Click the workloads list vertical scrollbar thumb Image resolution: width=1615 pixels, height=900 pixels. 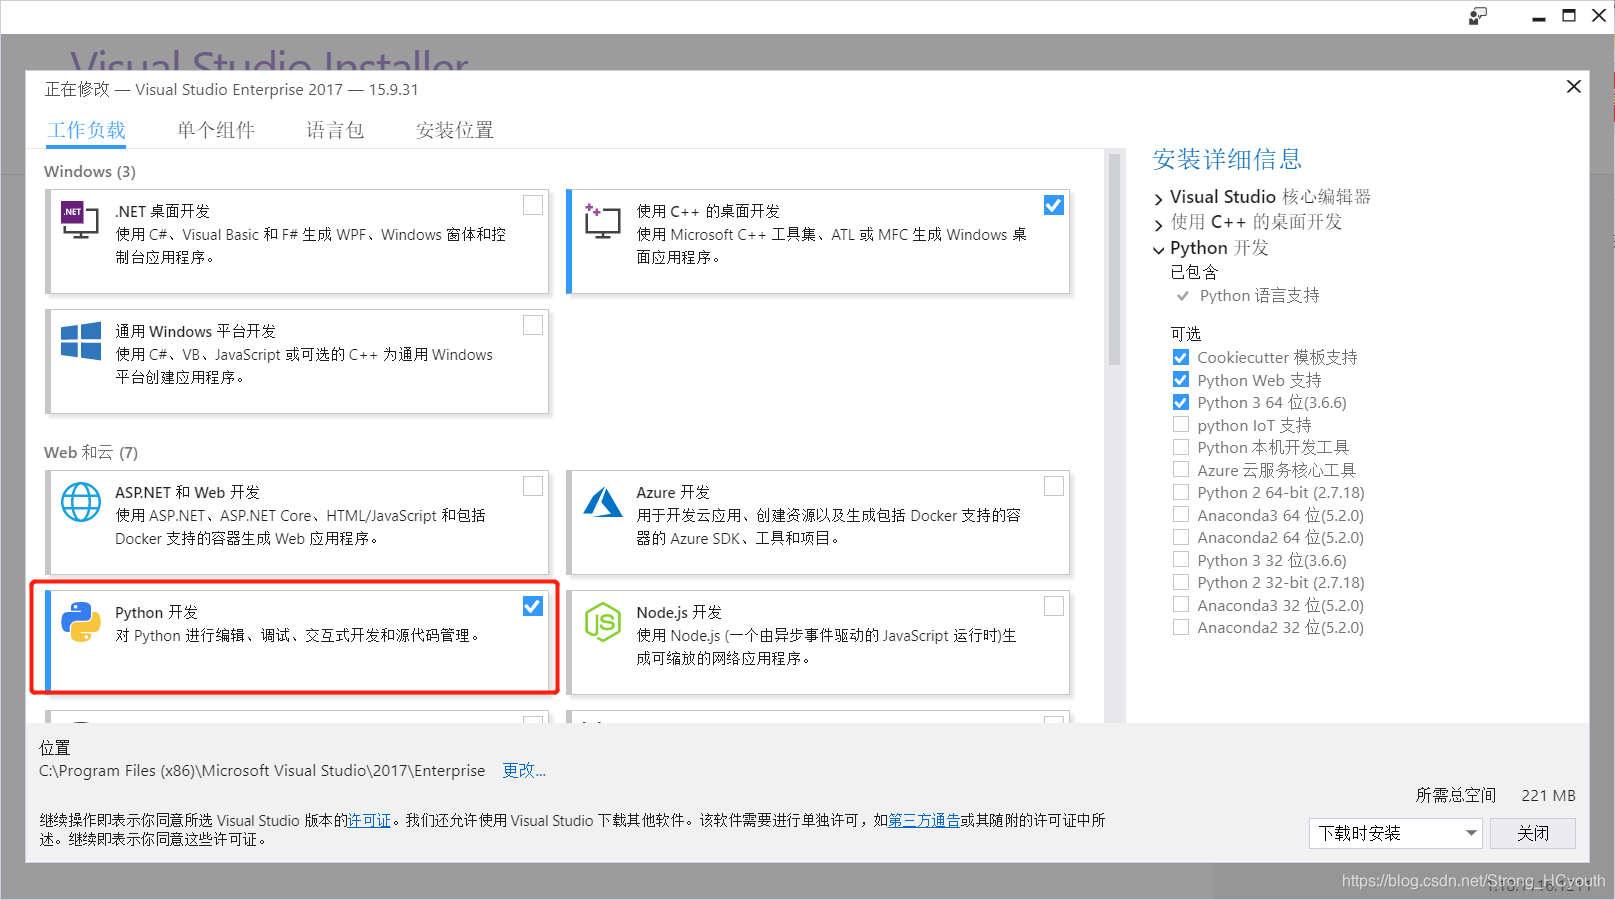(1114, 260)
